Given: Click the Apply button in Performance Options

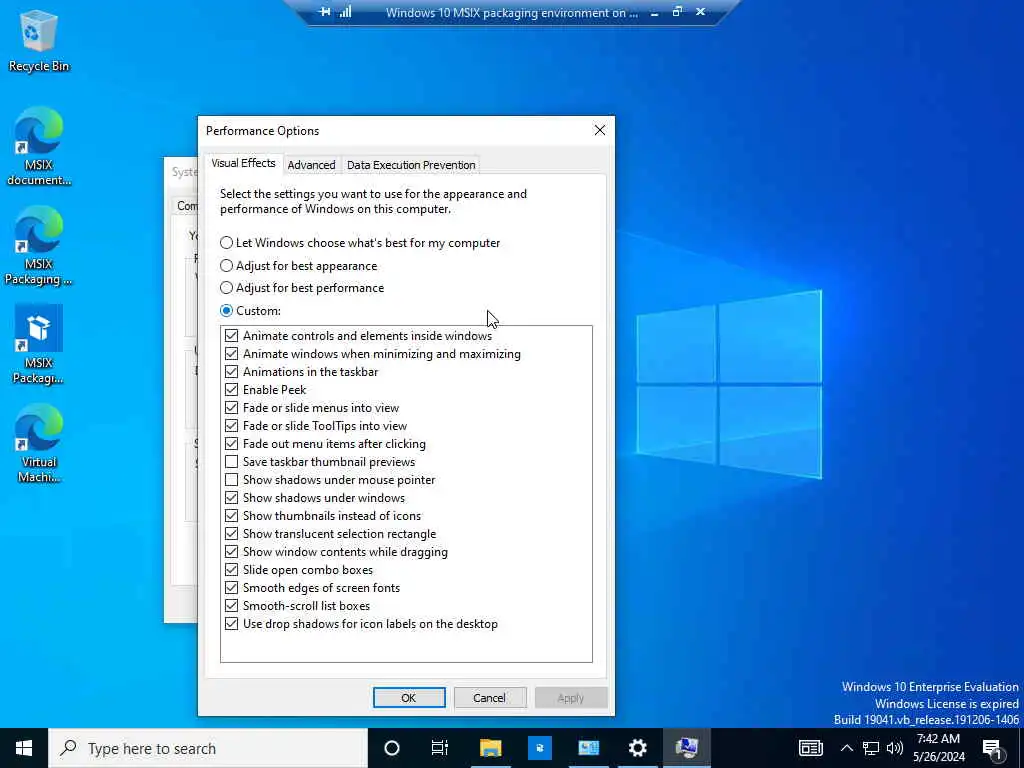Looking at the screenshot, I should 571,697.
